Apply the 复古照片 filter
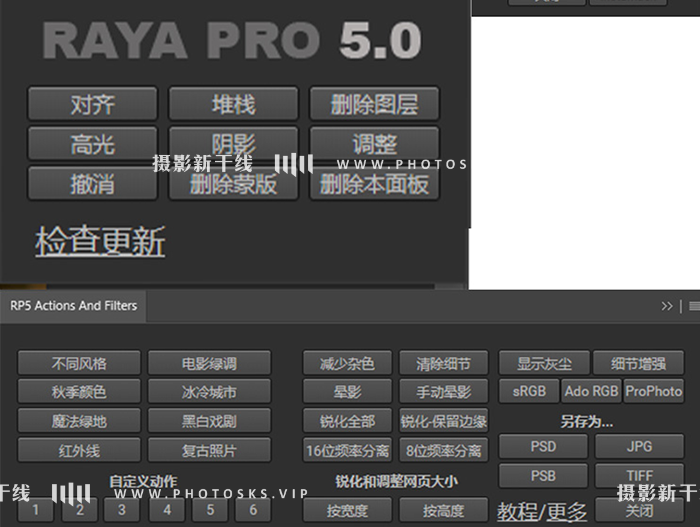The height and width of the screenshot is (527, 700). coord(209,450)
